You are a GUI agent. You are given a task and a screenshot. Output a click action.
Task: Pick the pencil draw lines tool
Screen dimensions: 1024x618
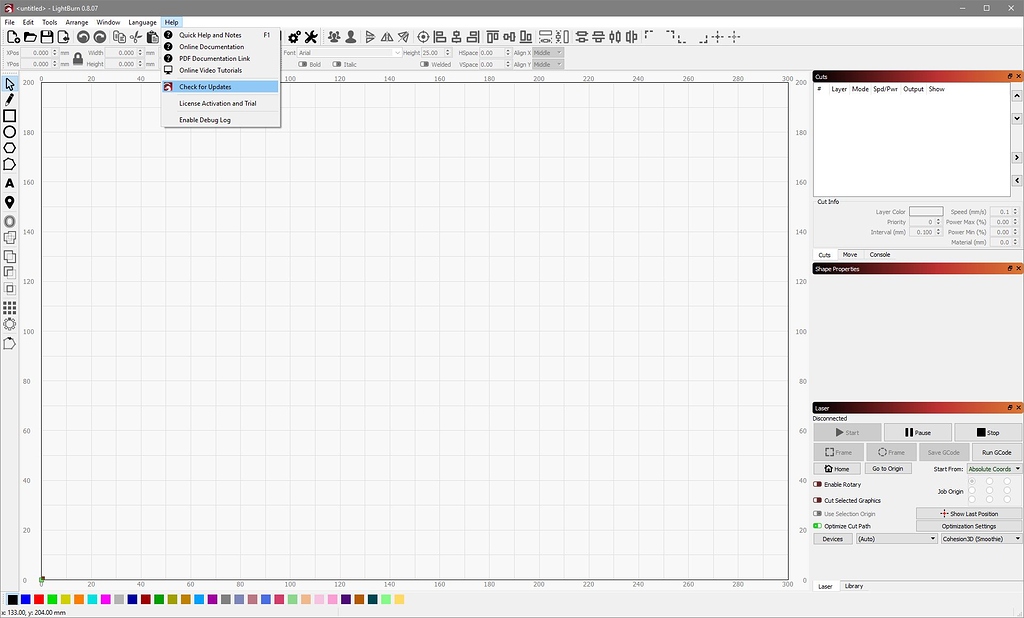[x=9, y=100]
